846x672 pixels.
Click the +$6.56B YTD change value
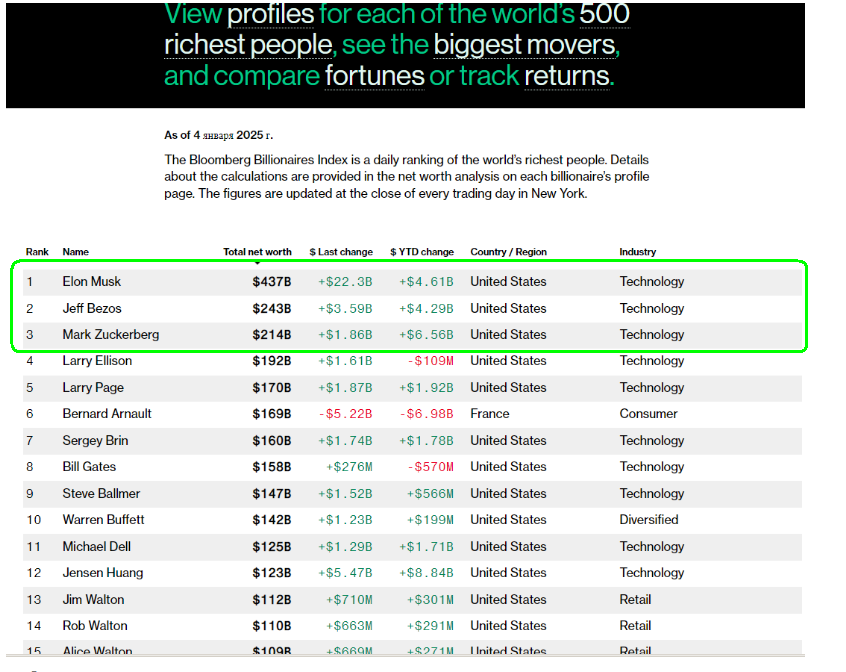426,334
